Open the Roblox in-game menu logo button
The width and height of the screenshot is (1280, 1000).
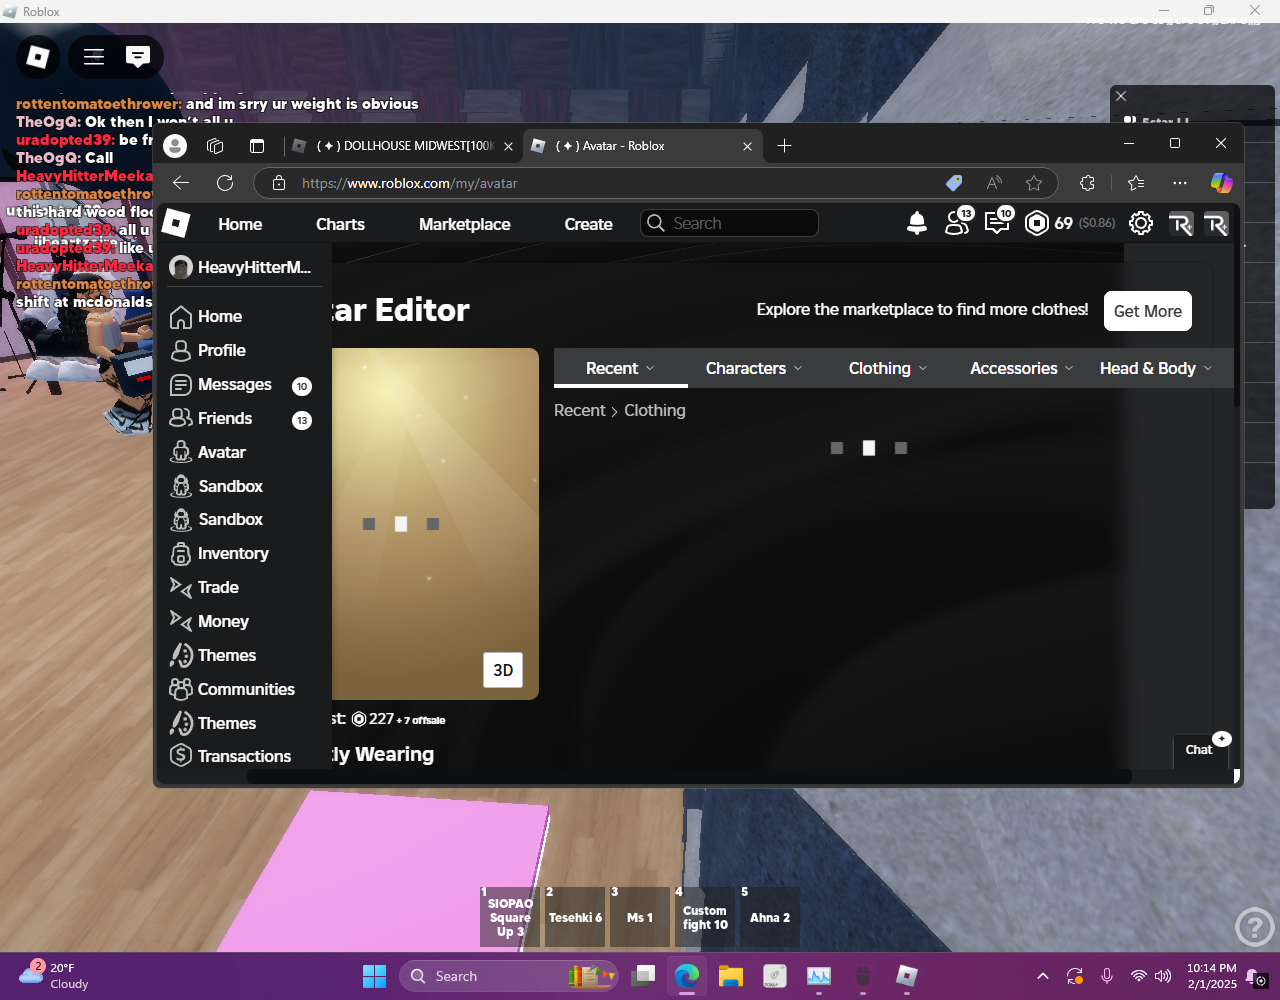pyautogui.click(x=38, y=57)
